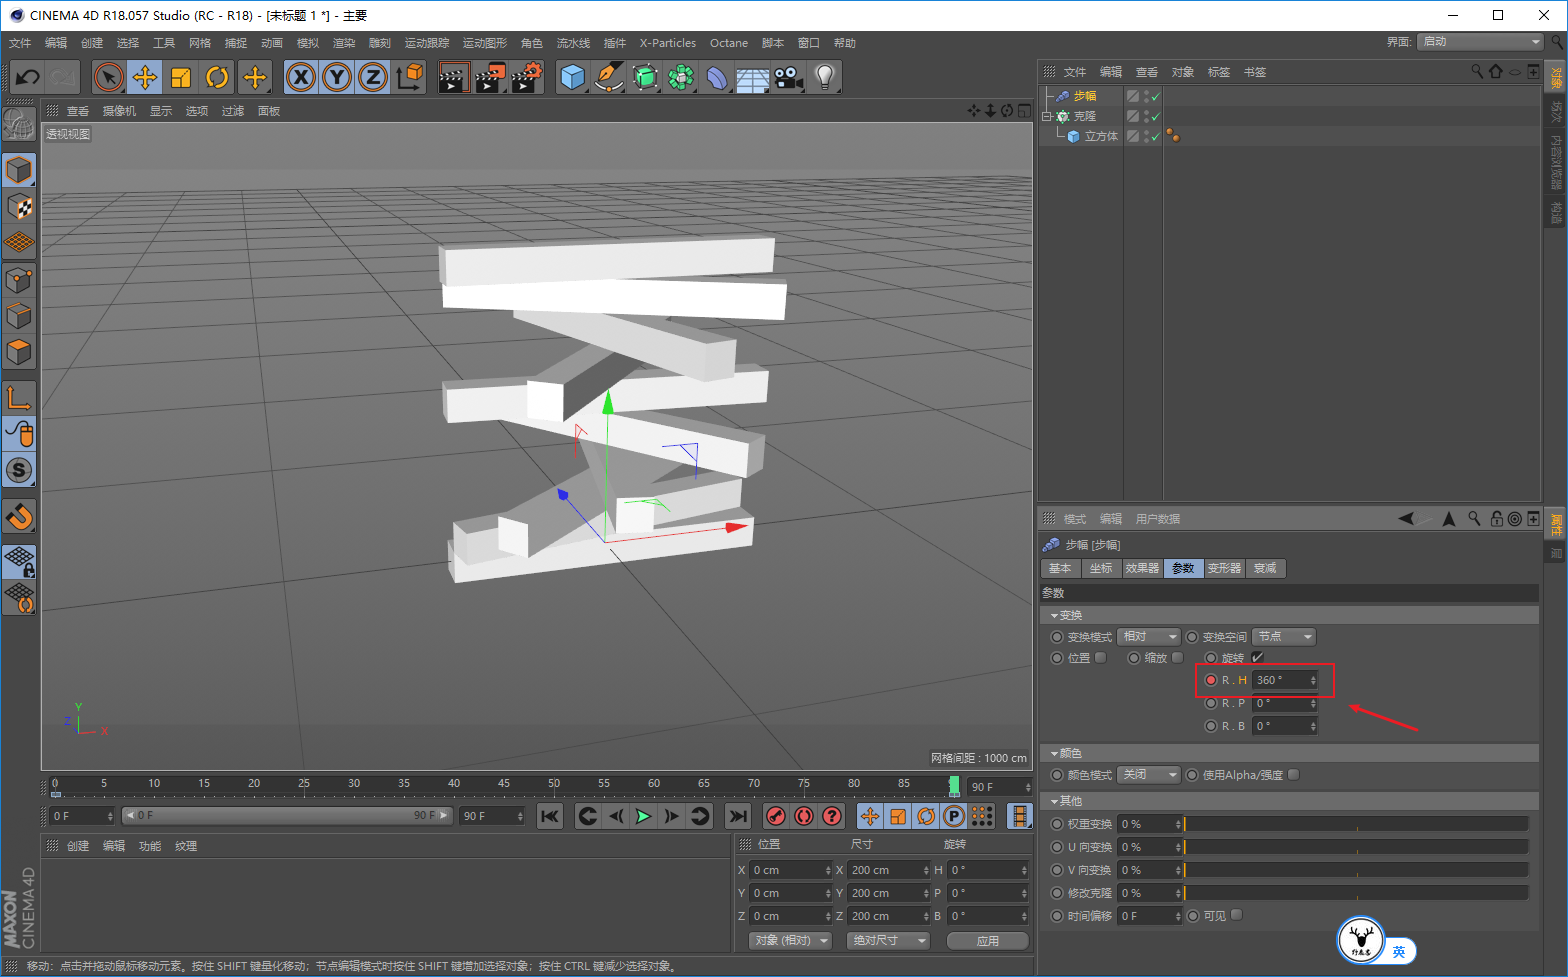The height and width of the screenshot is (977, 1568).
Task: Switch to the 衰减 tab
Action: [x=1265, y=568]
